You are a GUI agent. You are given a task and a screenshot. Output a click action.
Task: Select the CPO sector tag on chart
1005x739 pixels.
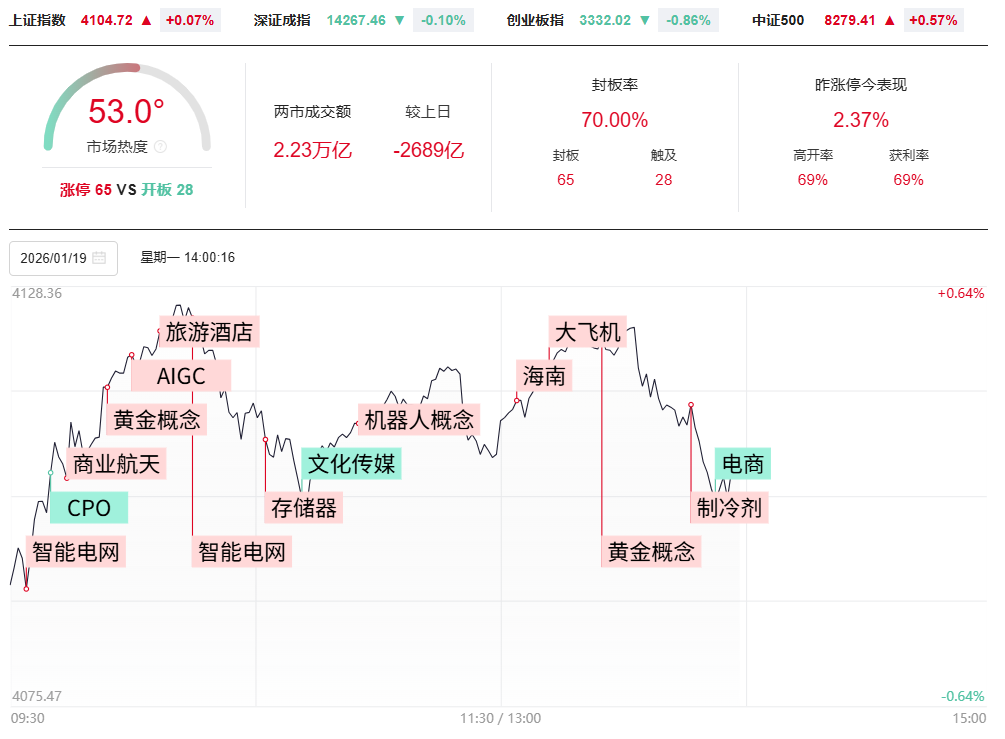pos(89,508)
